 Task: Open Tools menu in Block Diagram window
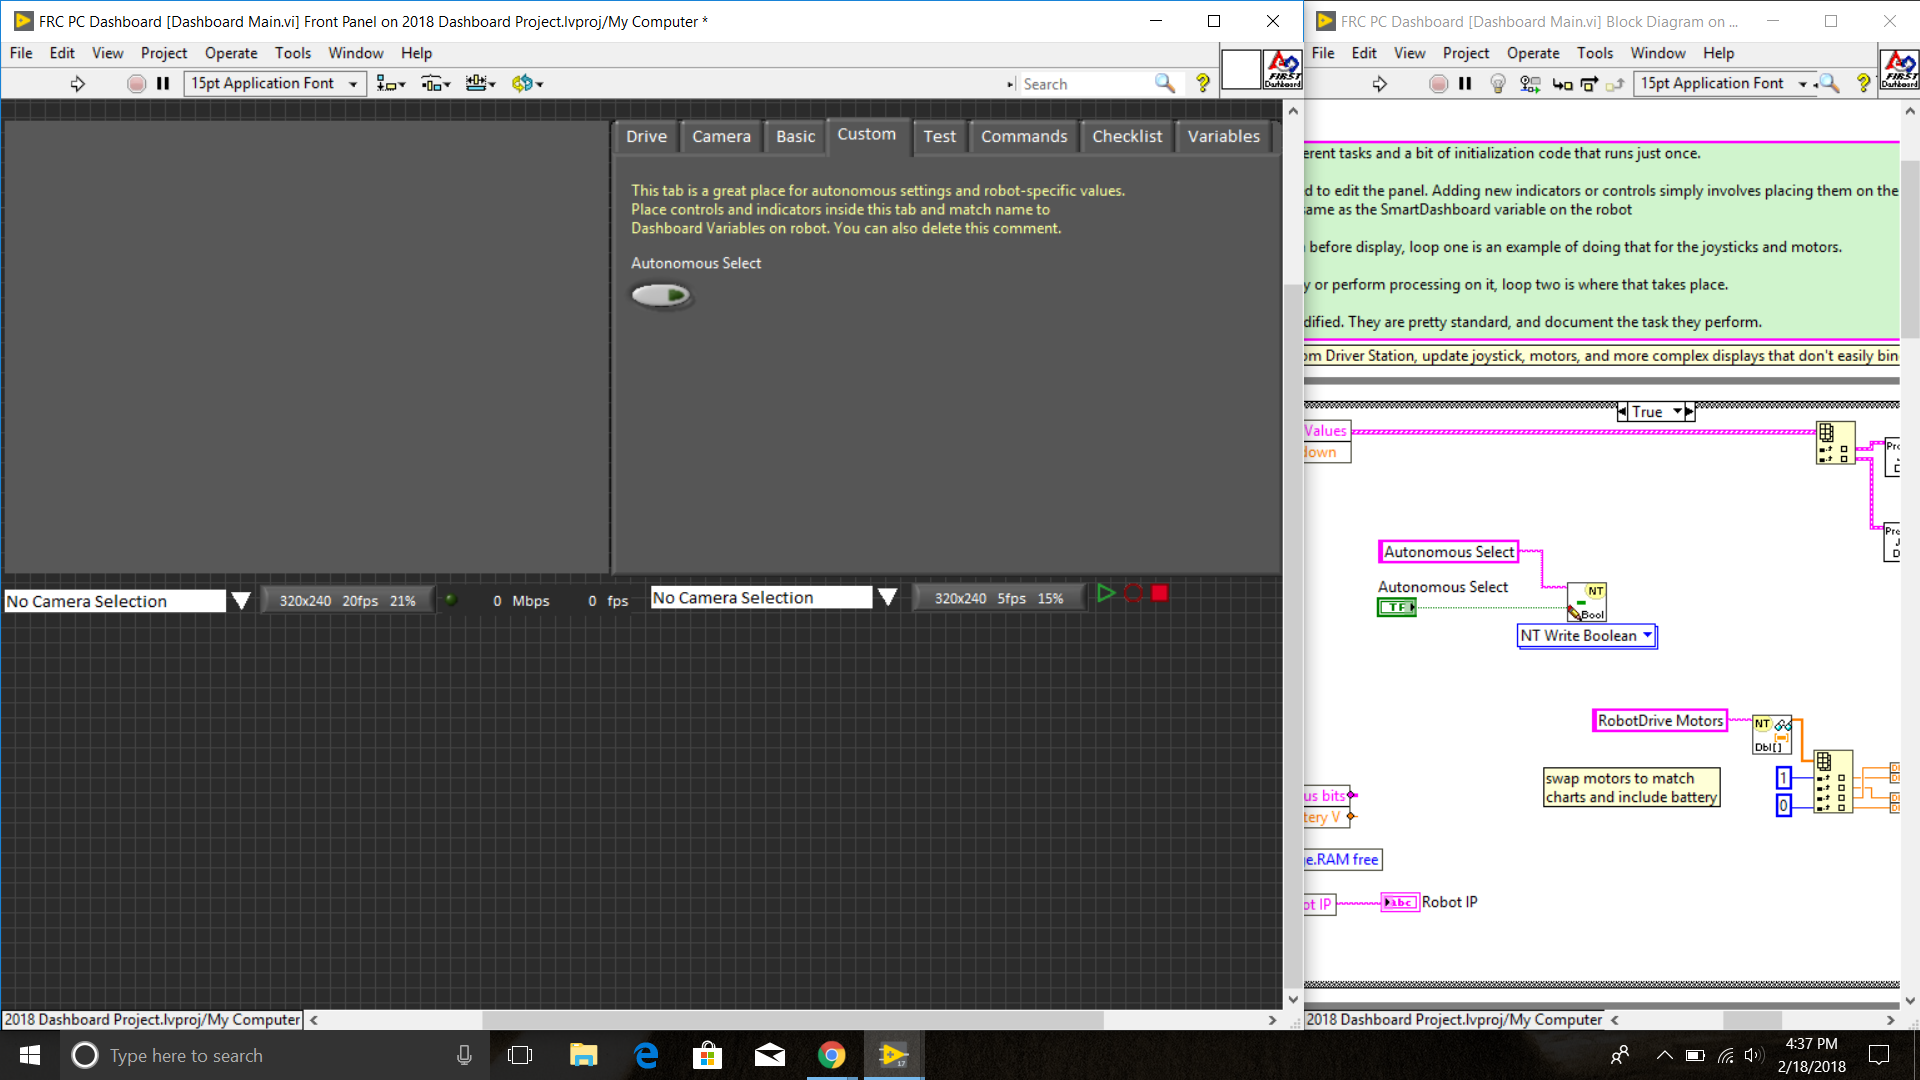coord(1595,53)
